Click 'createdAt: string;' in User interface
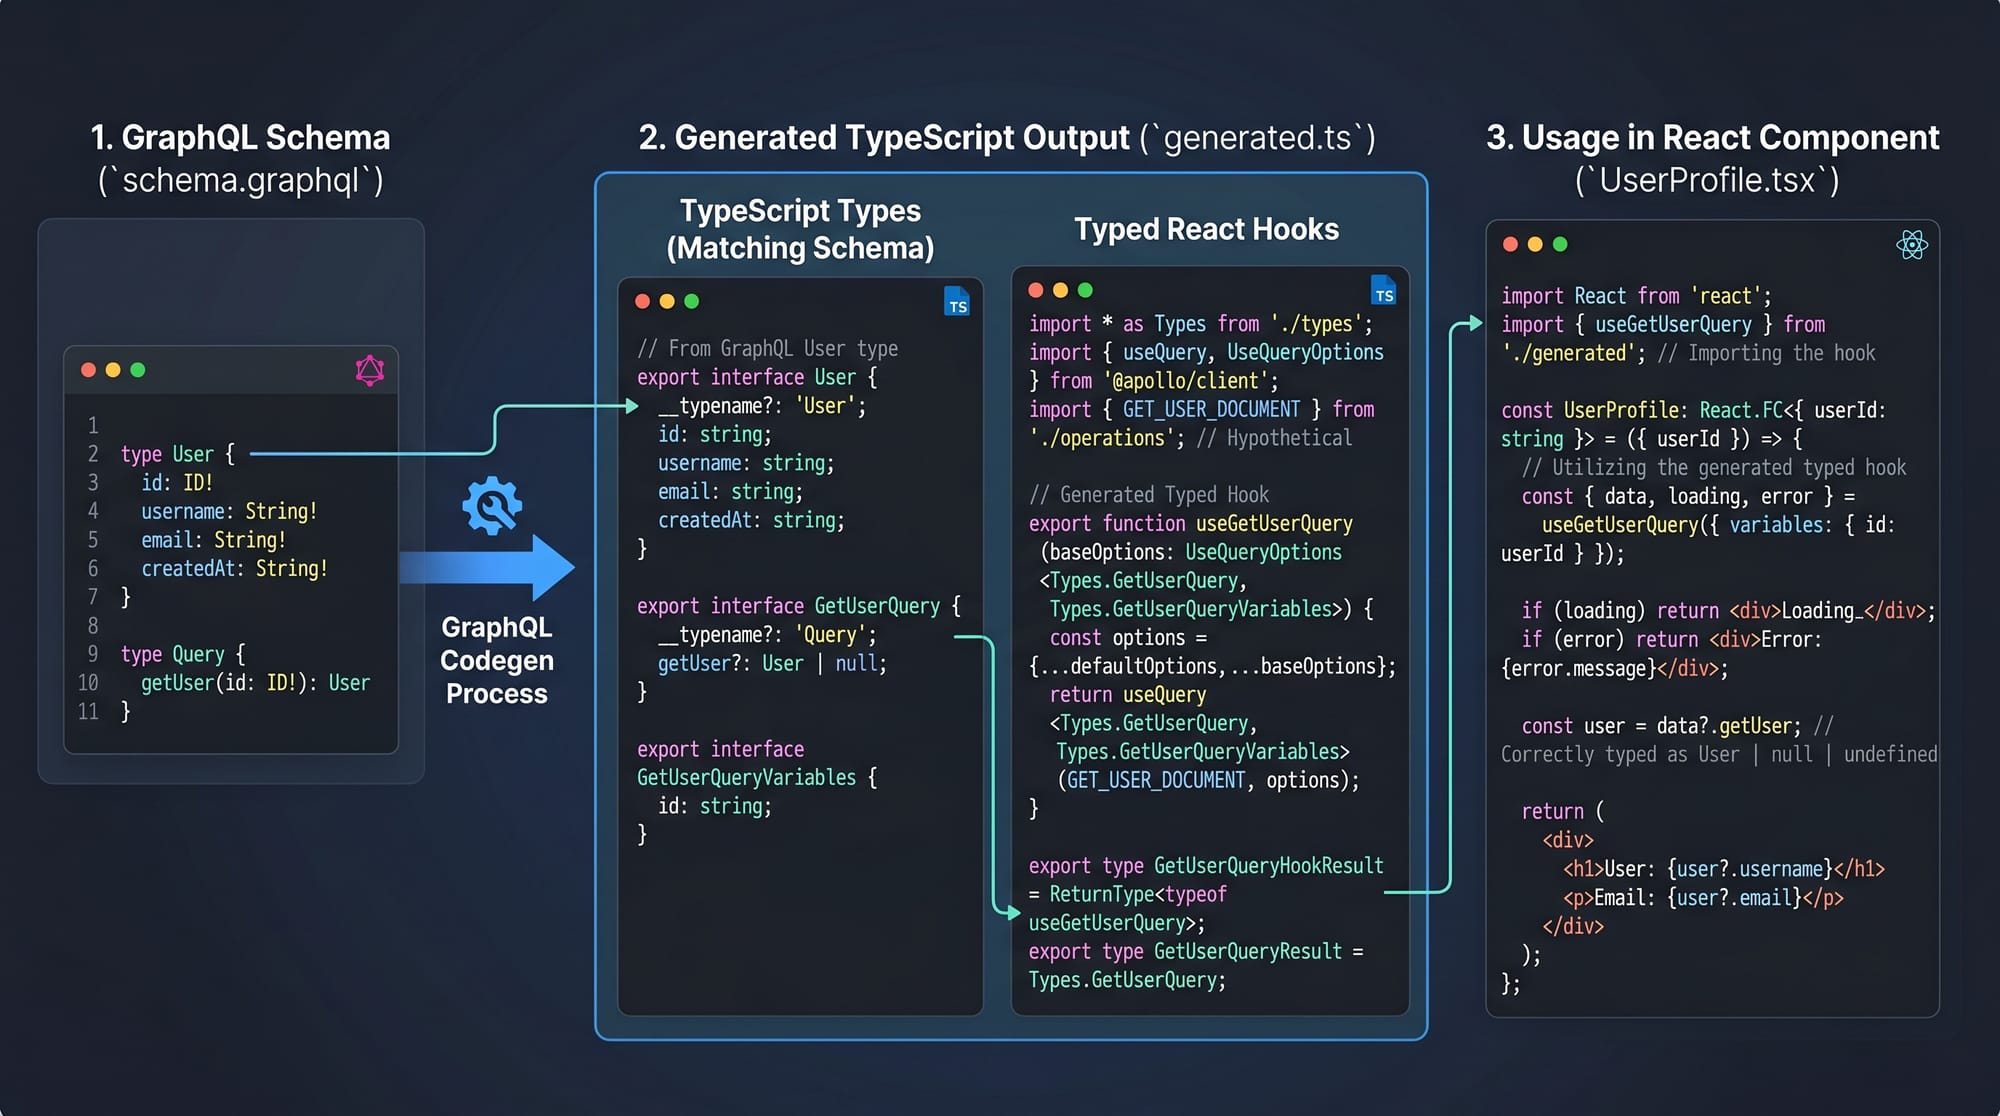Viewport: 2000px width, 1116px height. pyautogui.click(x=751, y=521)
